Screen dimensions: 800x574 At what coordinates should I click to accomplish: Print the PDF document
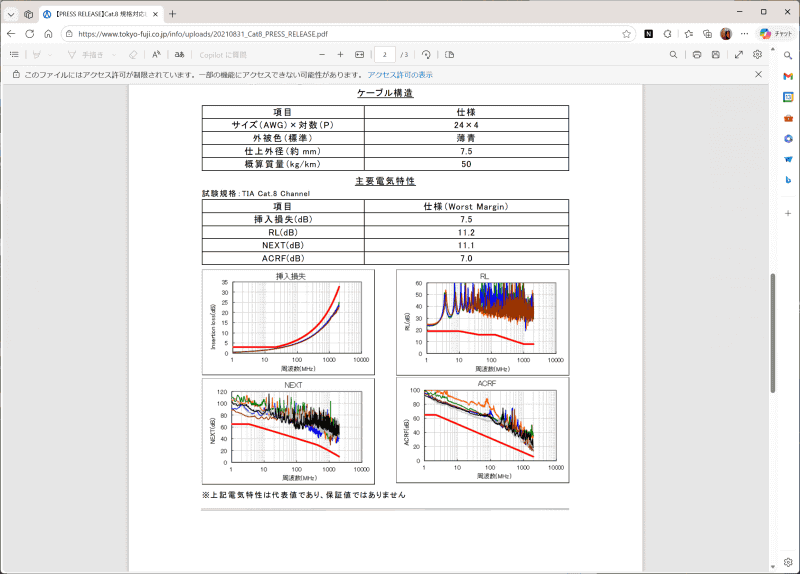(x=697, y=55)
